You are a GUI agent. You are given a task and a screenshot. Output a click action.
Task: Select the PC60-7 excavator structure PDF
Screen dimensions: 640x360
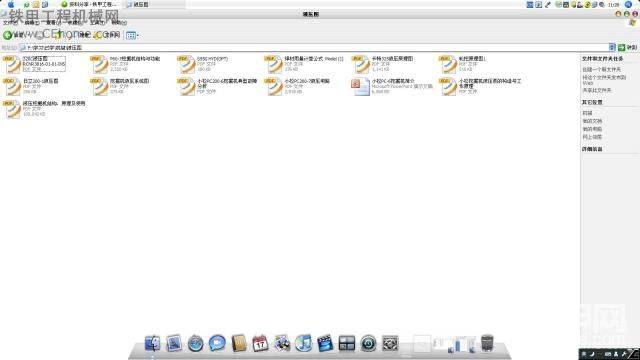pos(126,64)
